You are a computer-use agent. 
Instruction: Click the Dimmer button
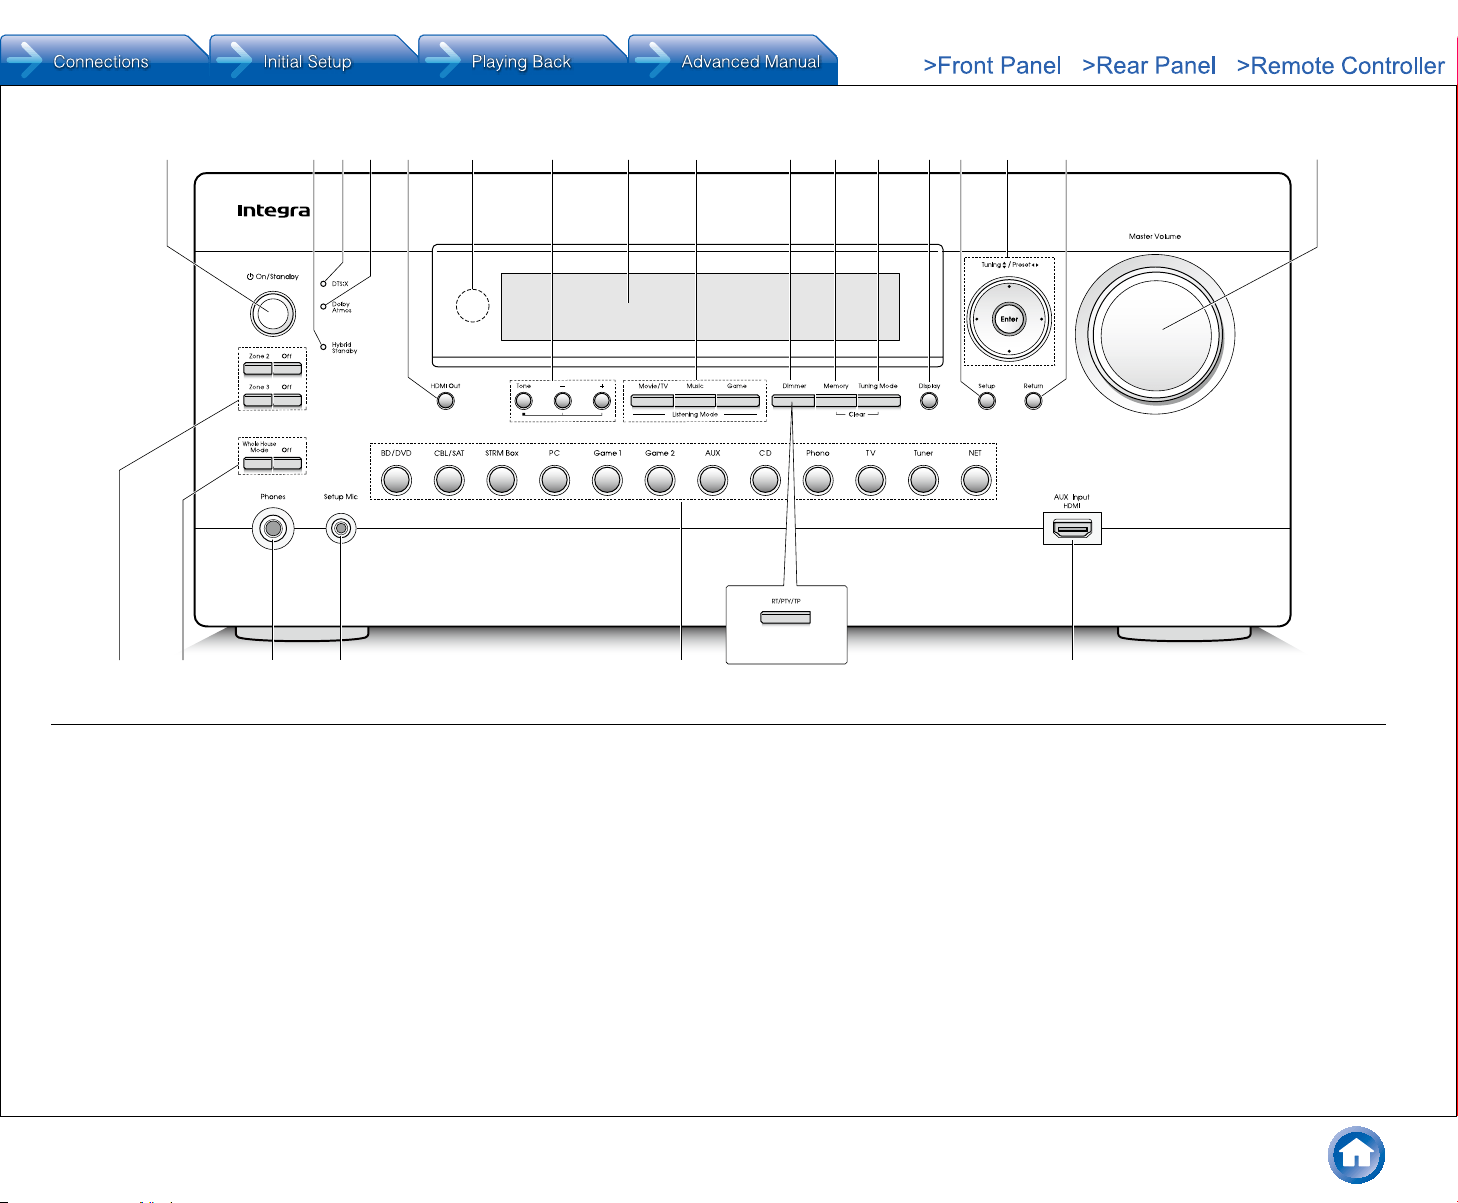[x=793, y=401]
